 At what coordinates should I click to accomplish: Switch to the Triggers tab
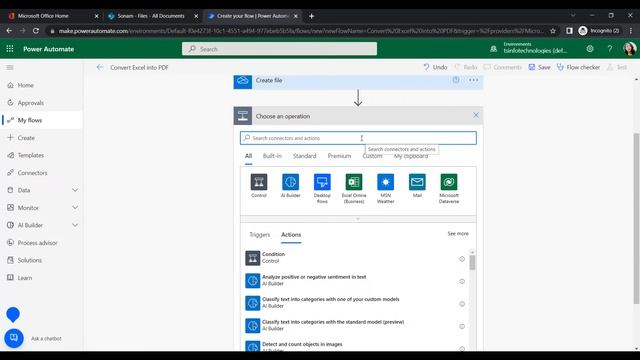260,235
